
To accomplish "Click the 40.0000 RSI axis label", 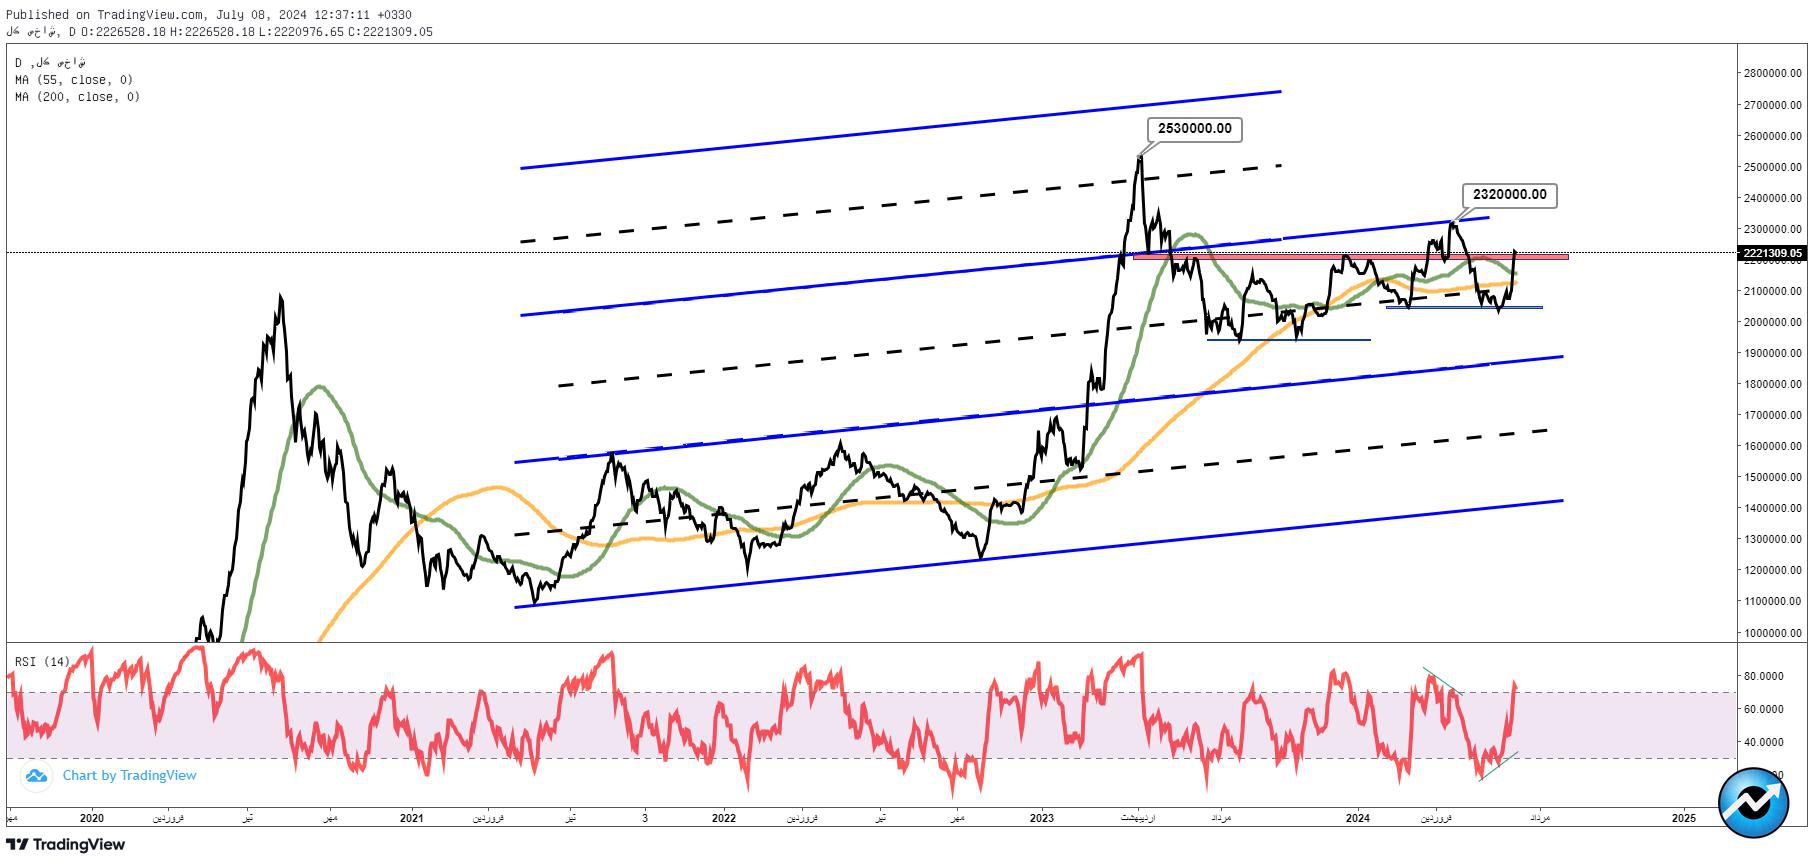I will point(1764,742).
